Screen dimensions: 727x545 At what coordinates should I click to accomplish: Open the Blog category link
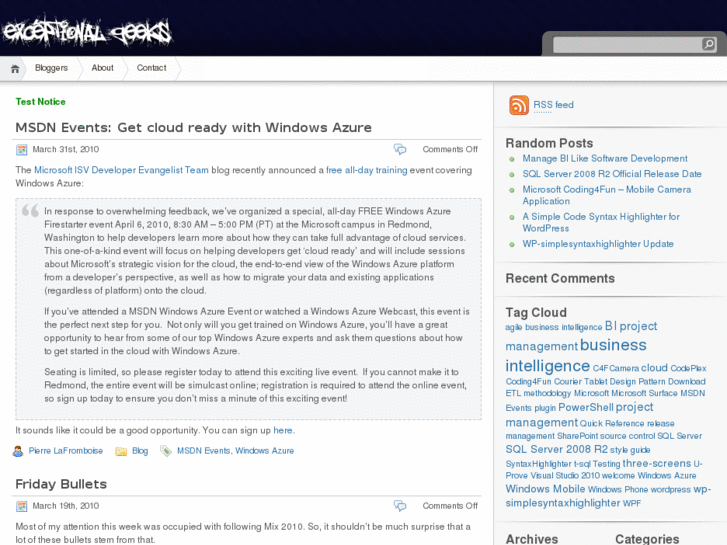point(140,451)
